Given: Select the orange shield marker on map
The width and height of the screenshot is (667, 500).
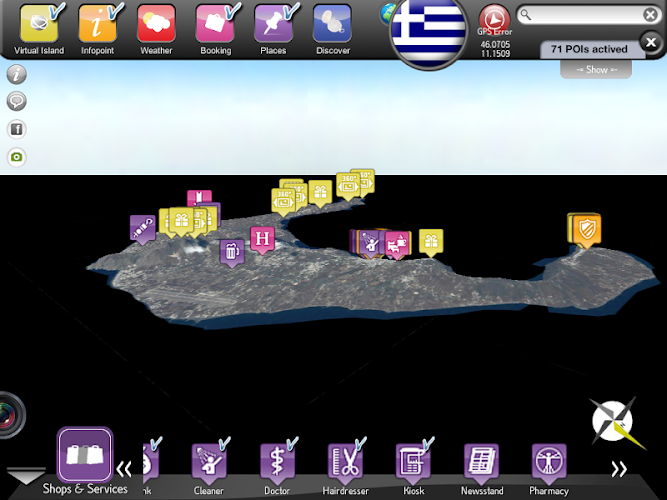Looking at the screenshot, I should point(587,231).
